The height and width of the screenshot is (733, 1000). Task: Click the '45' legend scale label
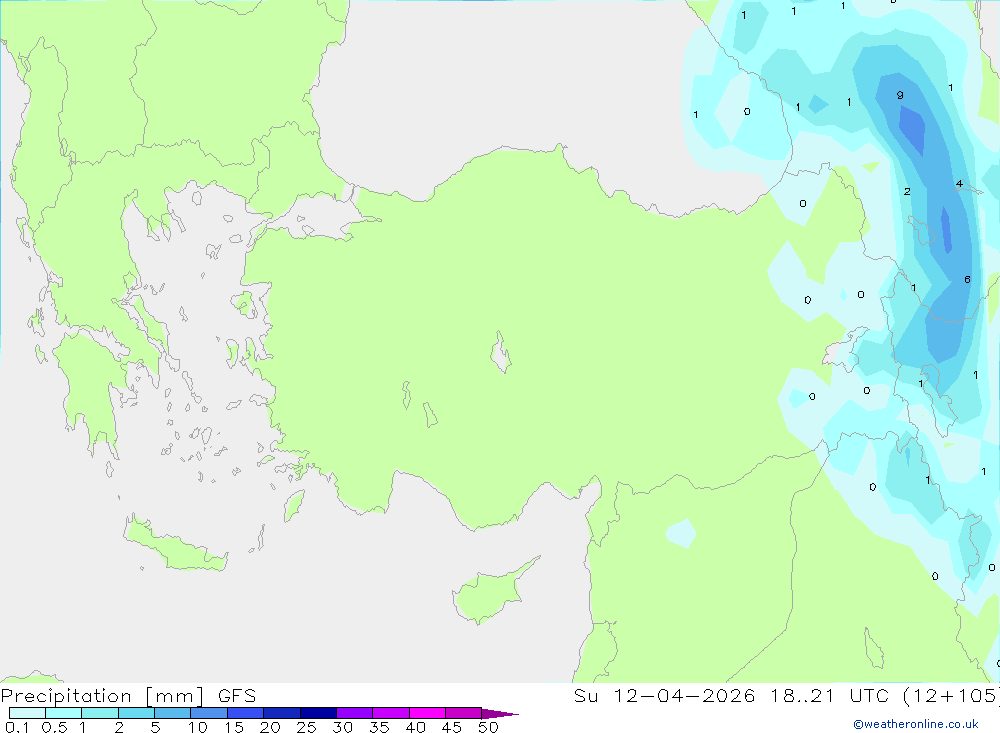[x=452, y=727]
